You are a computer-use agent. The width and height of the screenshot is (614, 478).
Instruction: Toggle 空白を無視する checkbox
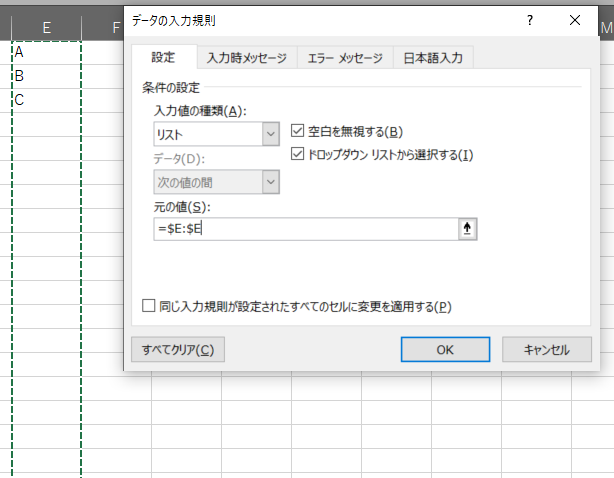297,131
